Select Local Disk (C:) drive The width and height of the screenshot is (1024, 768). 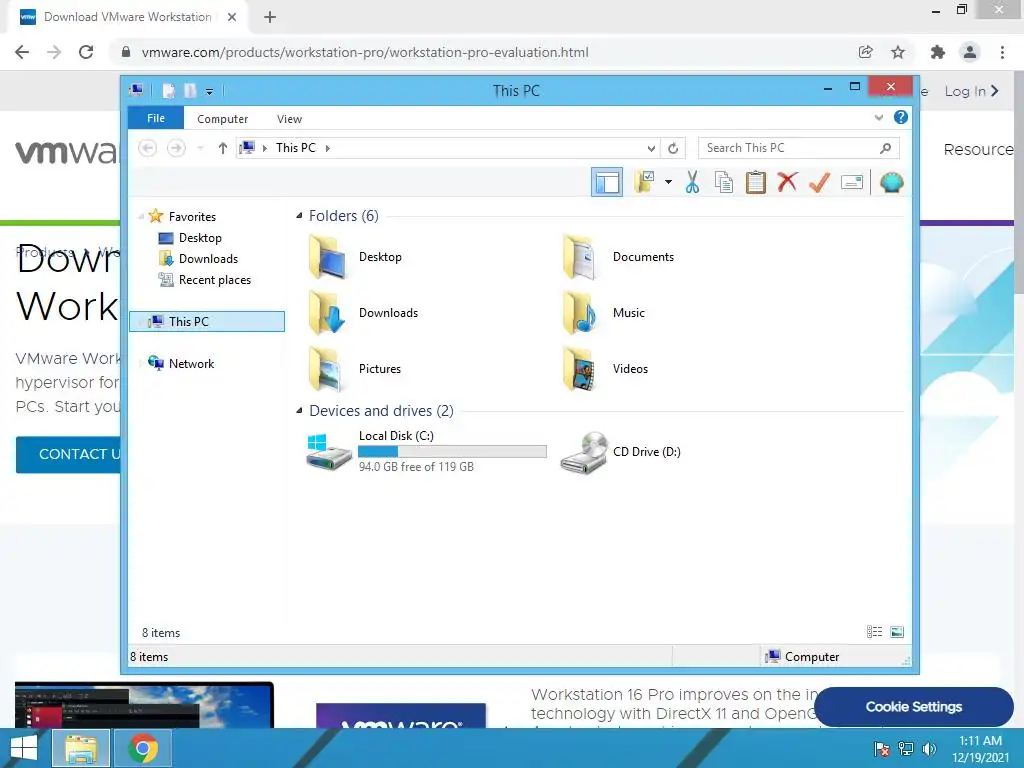(426, 451)
